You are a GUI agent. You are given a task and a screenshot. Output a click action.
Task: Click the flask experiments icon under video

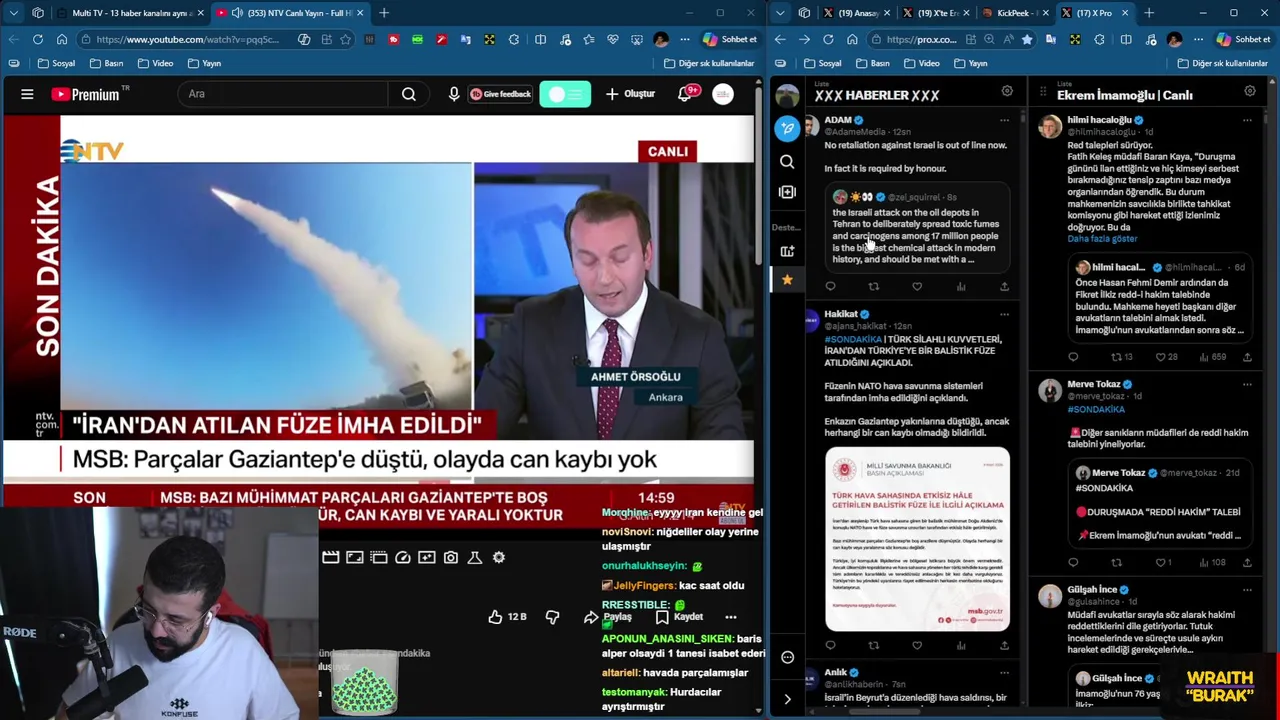(x=475, y=557)
